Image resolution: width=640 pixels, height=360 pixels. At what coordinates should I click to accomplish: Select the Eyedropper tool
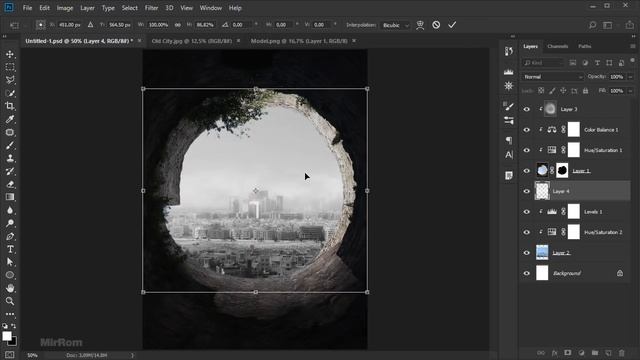pyautogui.click(x=10, y=119)
